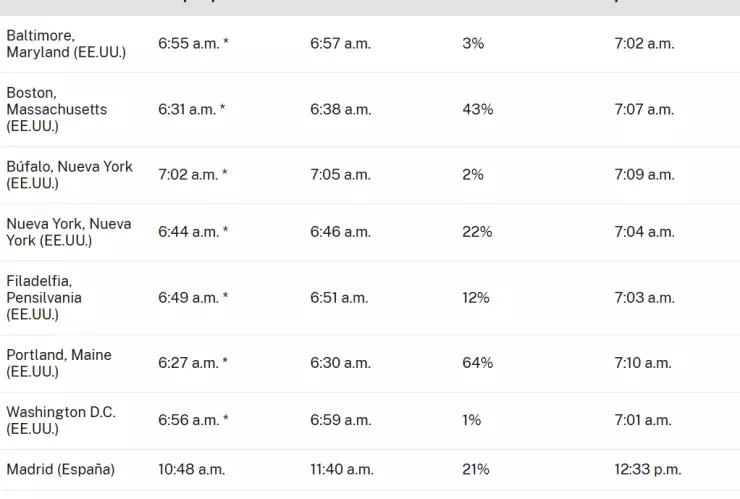This screenshot has height=499, width=740.
Task: Select Filadelfia's 6:51 a.m. time cell
Action: 340,298
